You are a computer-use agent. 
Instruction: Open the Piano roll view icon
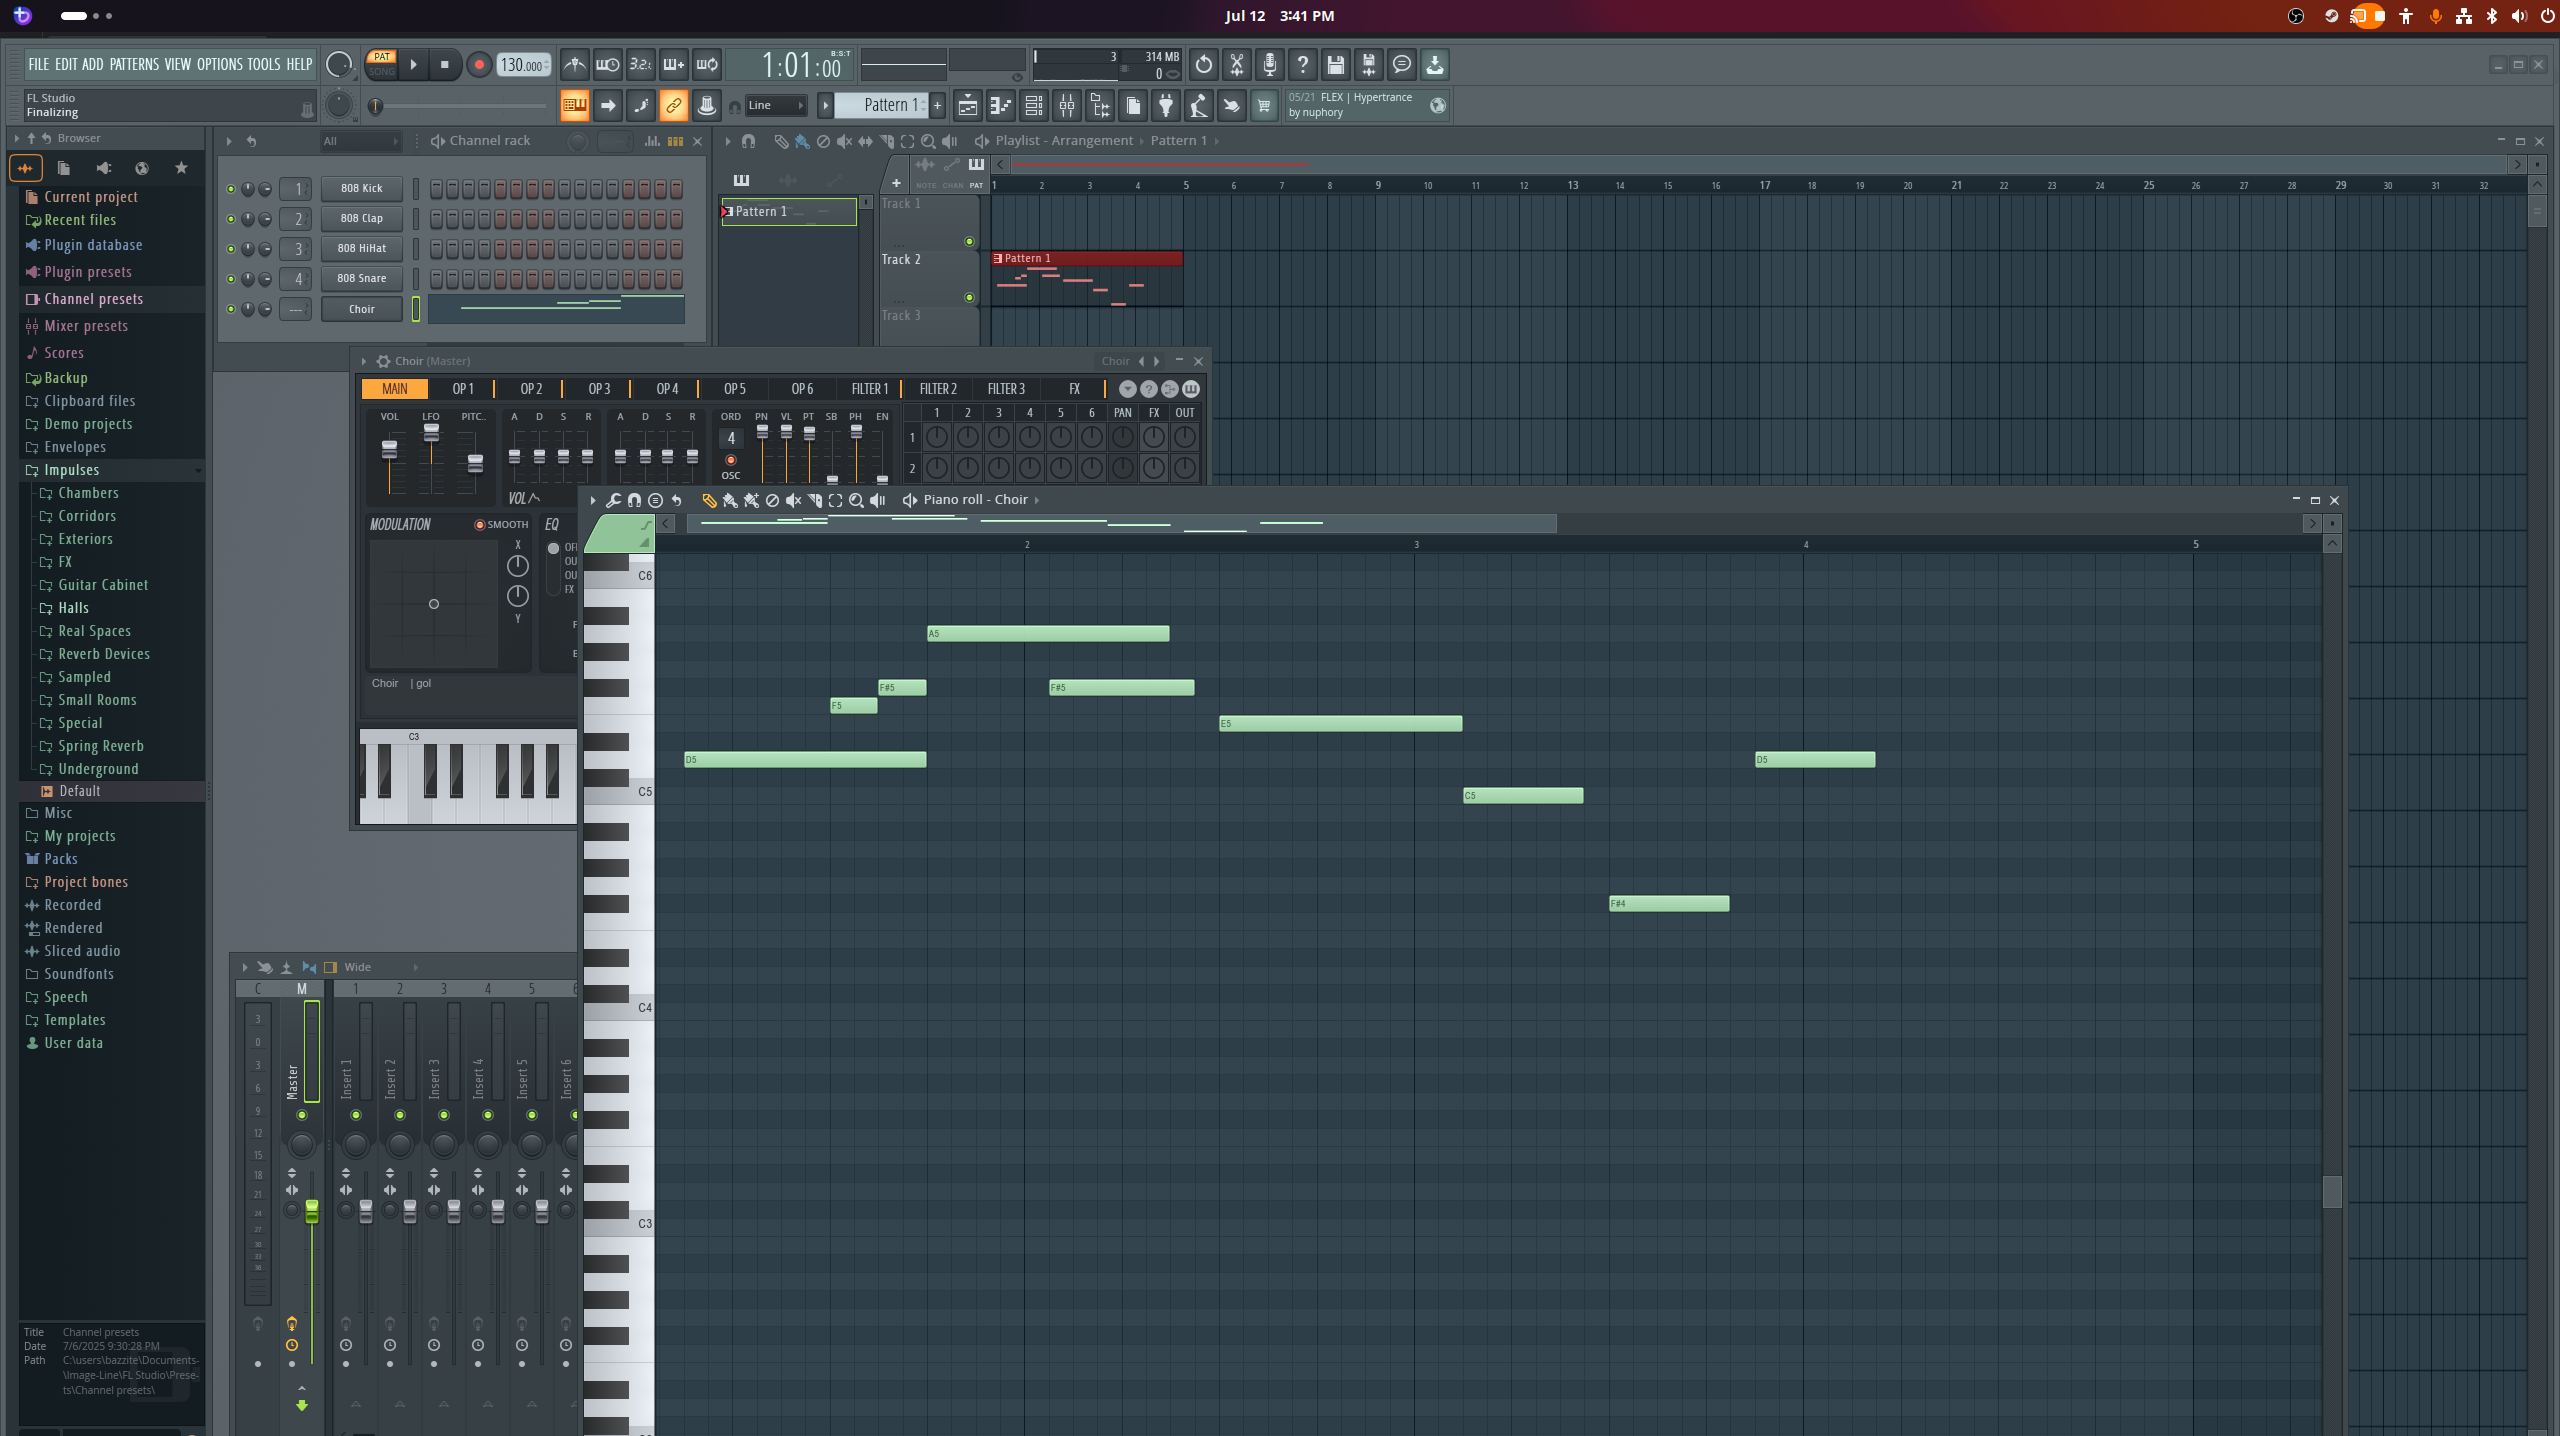[x=1000, y=105]
